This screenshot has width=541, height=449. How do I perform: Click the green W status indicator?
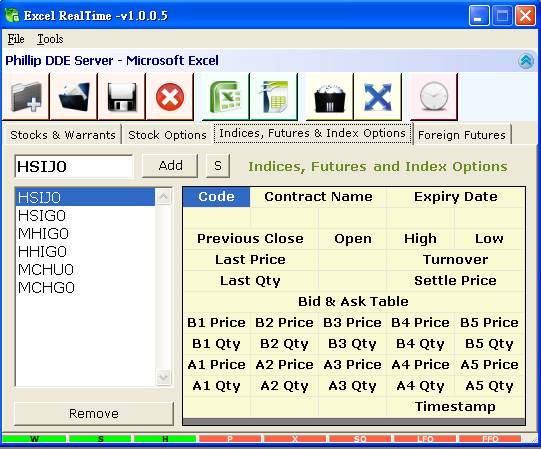pos(34,439)
